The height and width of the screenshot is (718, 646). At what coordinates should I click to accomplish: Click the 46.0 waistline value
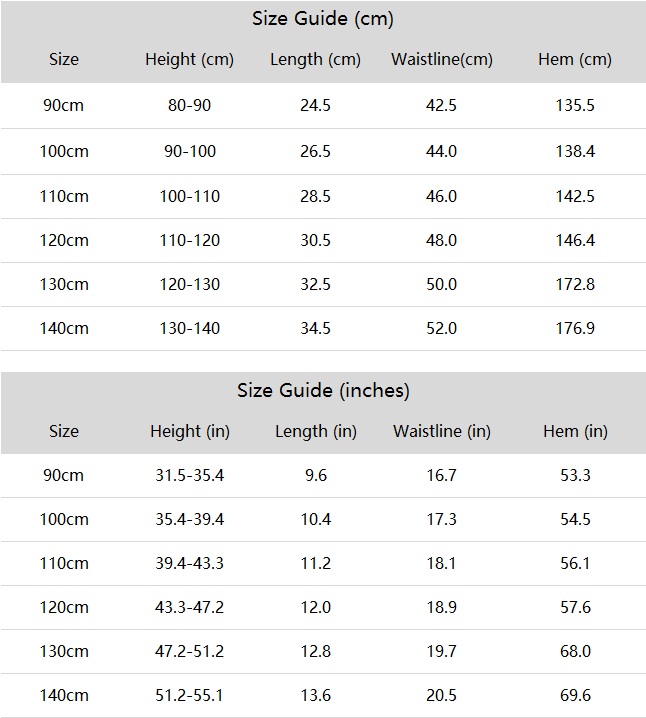click(441, 196)
